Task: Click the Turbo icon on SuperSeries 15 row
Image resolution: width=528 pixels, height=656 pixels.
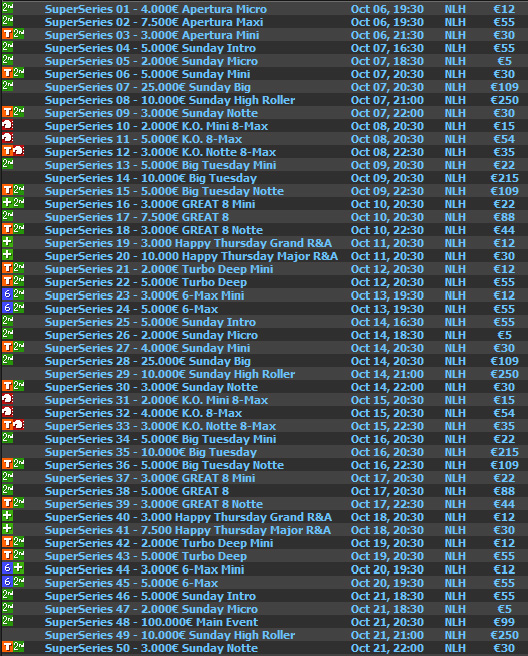Action: pyautogui.click(x=8, y=190)
